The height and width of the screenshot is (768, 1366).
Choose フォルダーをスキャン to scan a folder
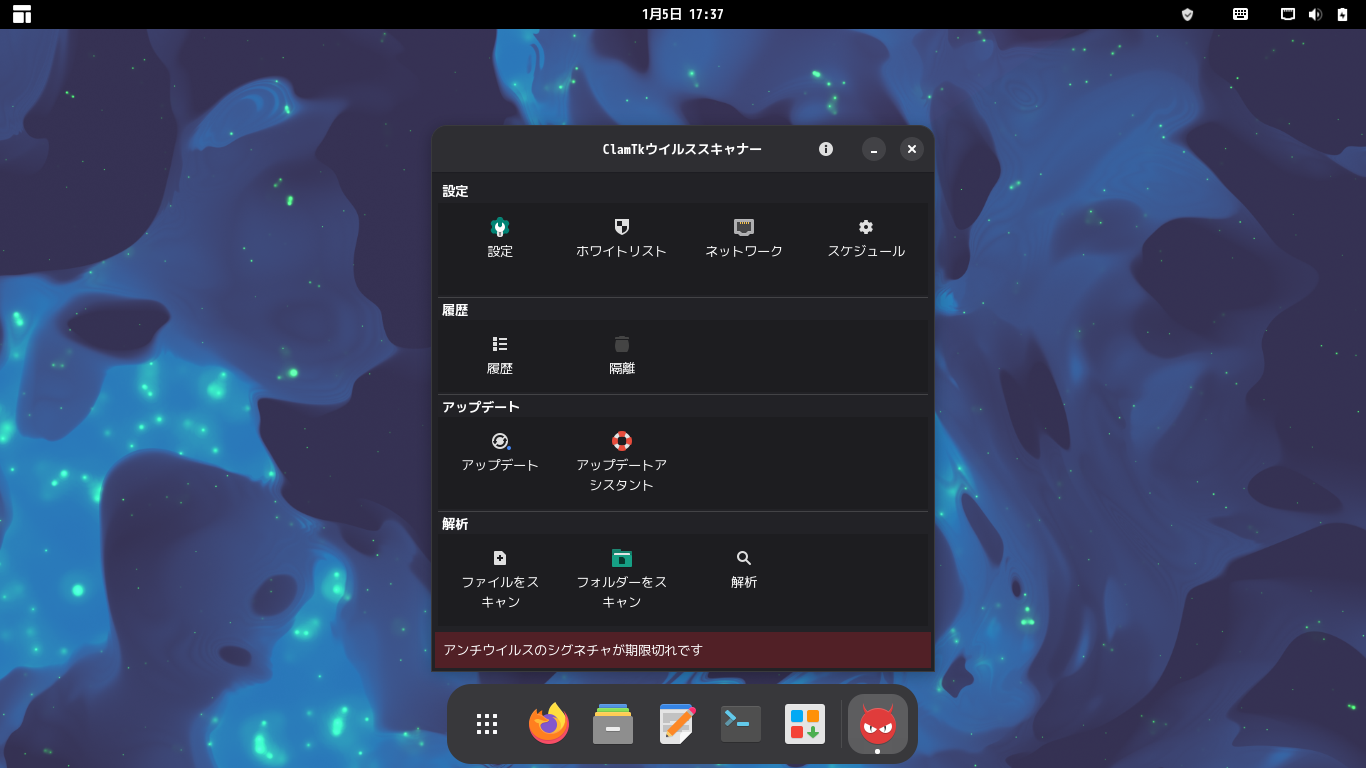[621, 579]
